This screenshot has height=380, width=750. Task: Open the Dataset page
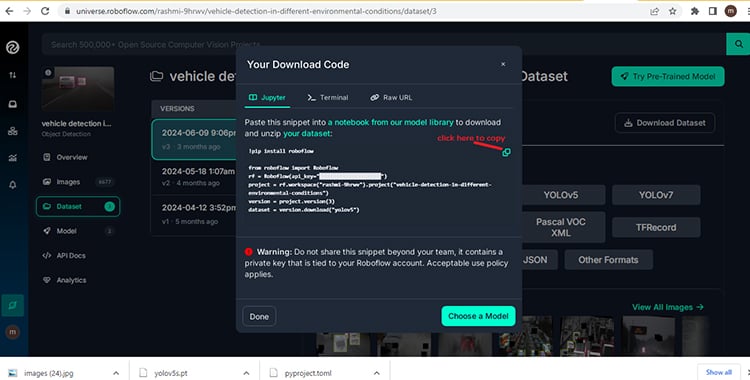pos(78,207)
